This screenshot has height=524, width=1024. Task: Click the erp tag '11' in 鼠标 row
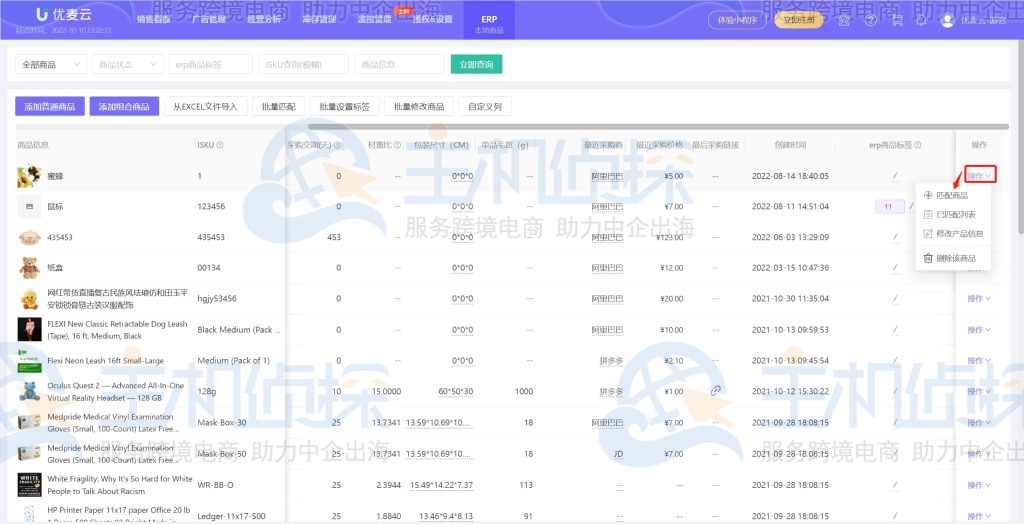[x=888, y=206]
